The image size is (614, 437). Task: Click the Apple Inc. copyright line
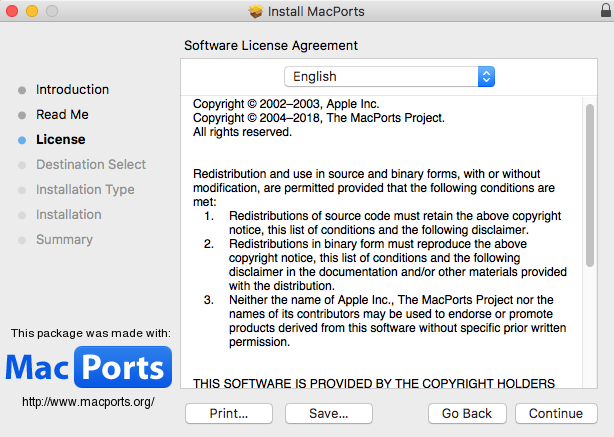click(x=286, y=104)
